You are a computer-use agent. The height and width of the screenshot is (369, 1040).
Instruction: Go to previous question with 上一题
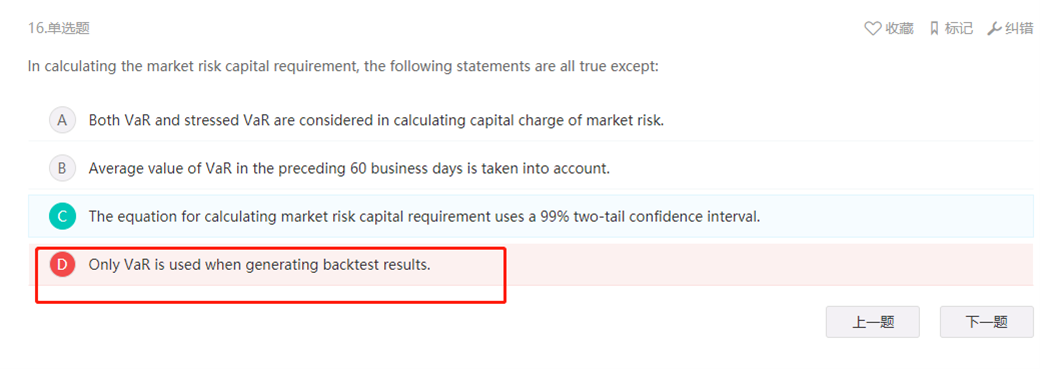point(872,322)
